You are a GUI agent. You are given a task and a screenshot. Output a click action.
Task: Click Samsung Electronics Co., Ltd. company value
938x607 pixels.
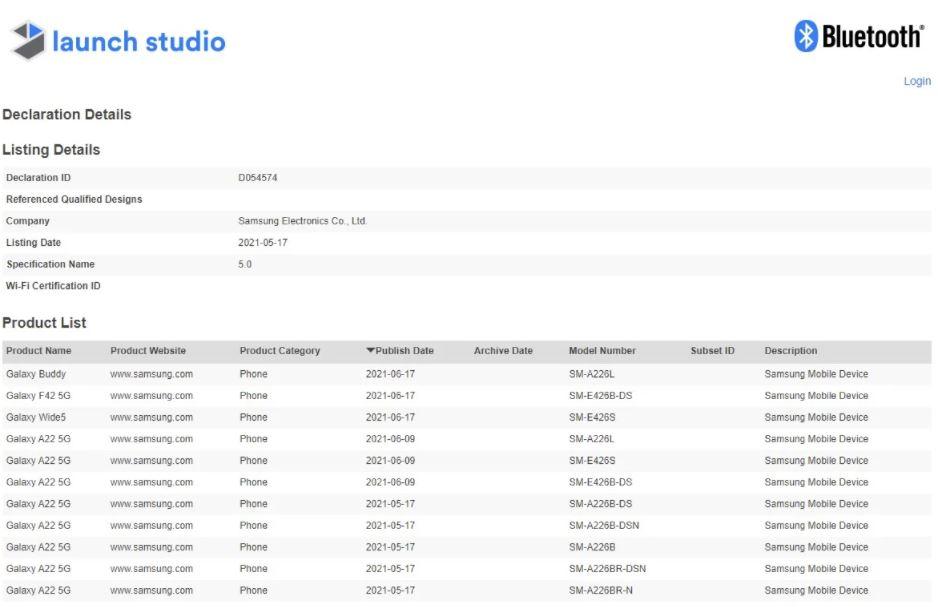(303, 221)
